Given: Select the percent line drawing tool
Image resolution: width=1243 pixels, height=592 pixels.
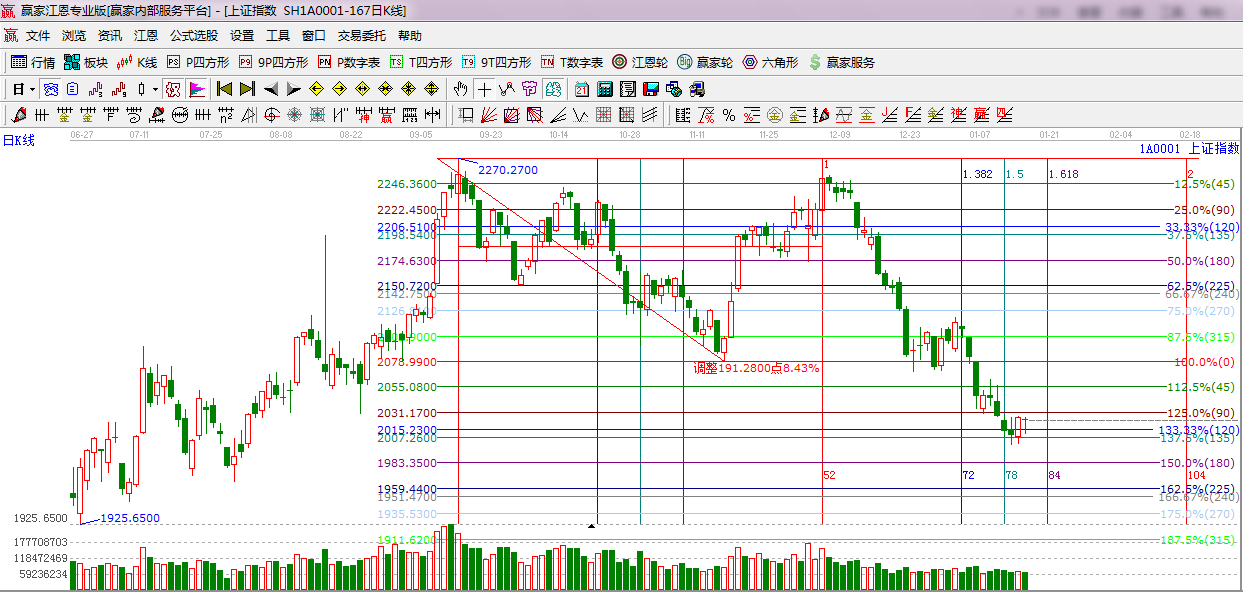Looking at the screenshot, I should point(729,115).
